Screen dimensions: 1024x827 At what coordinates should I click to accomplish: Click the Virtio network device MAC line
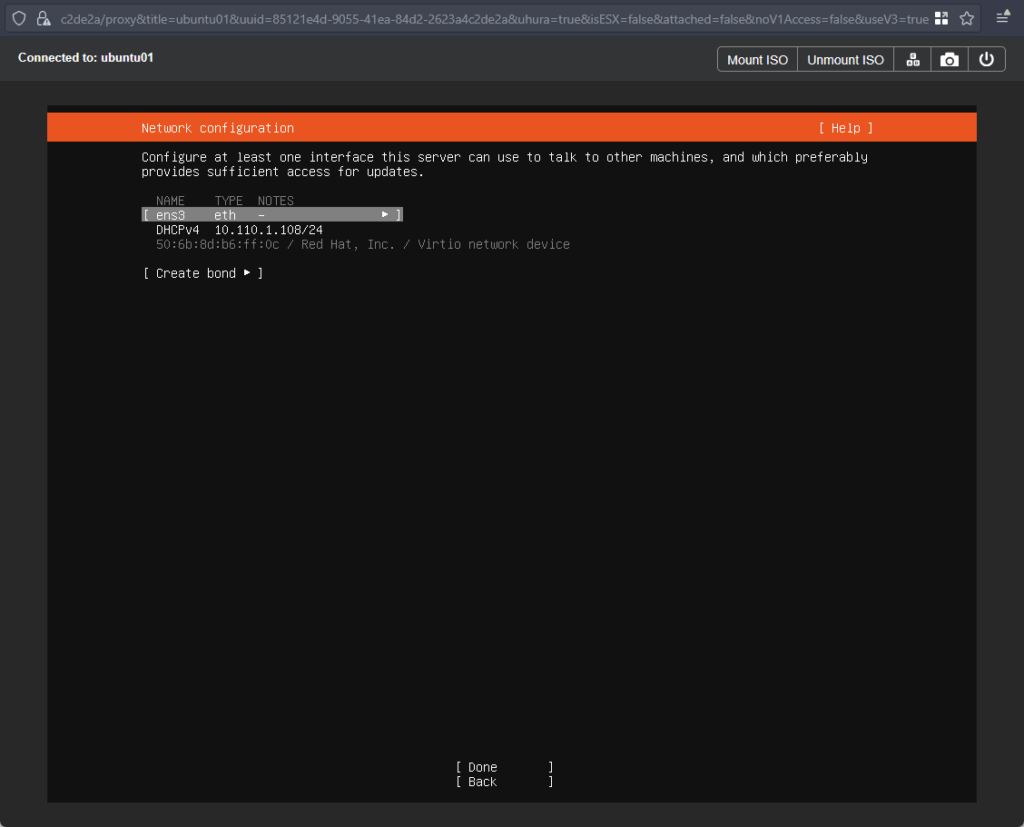pos(362,244)
